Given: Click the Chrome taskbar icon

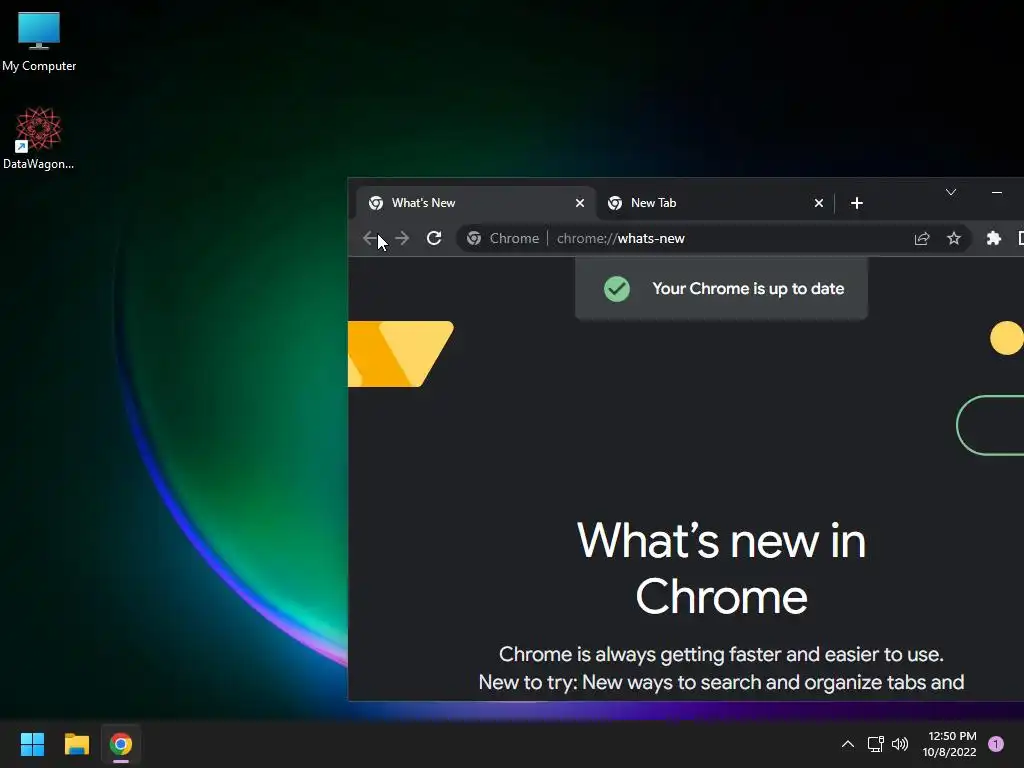Looking at the screenshot, I should click(121, 744).
